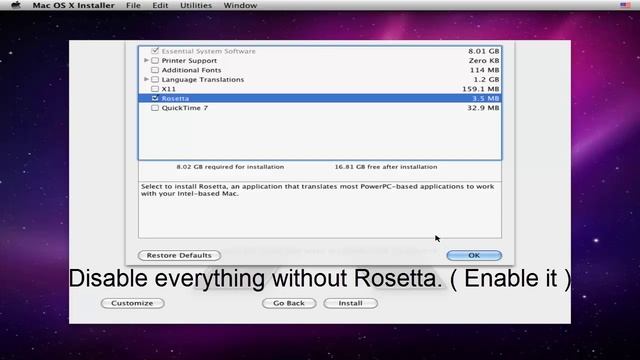Open the Apple menu
640x360 pixels.
pos(16,5)
